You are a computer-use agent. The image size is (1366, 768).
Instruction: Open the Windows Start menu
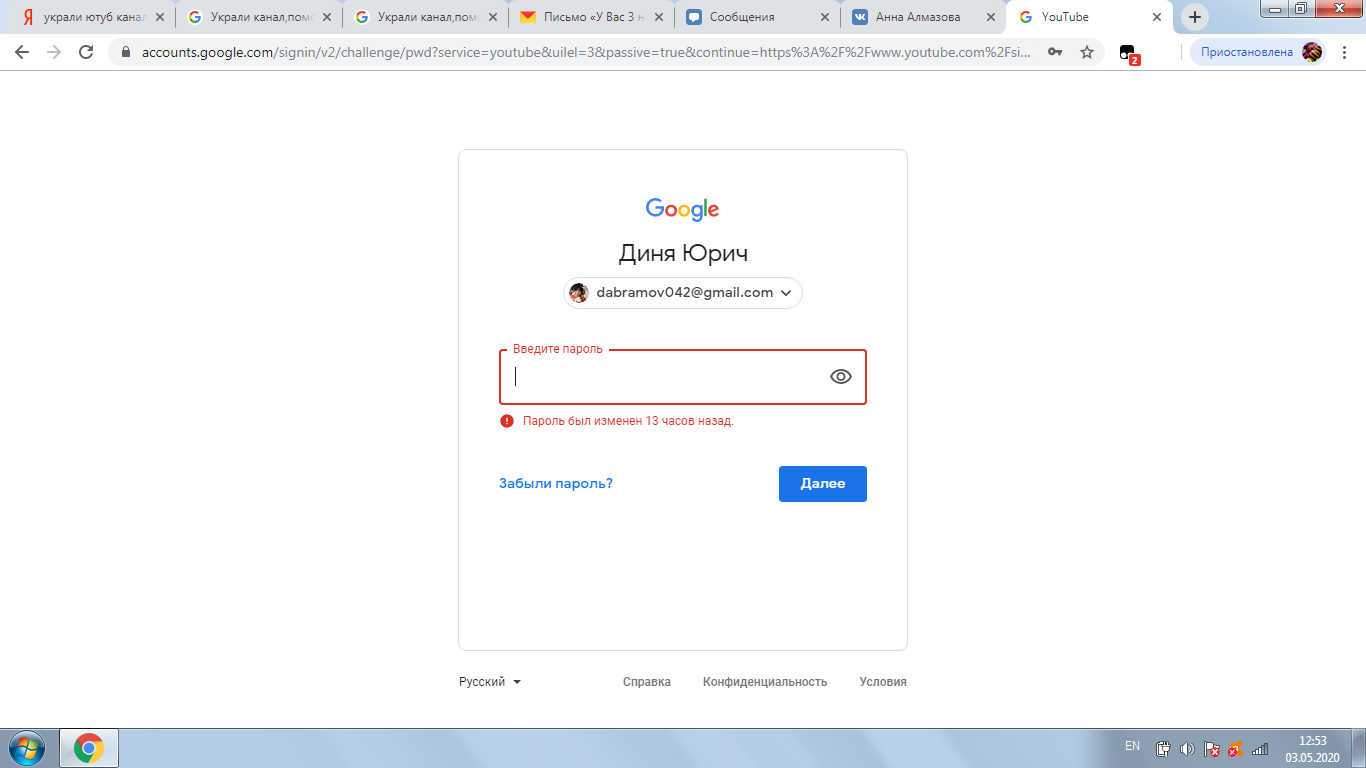(27, 747)
